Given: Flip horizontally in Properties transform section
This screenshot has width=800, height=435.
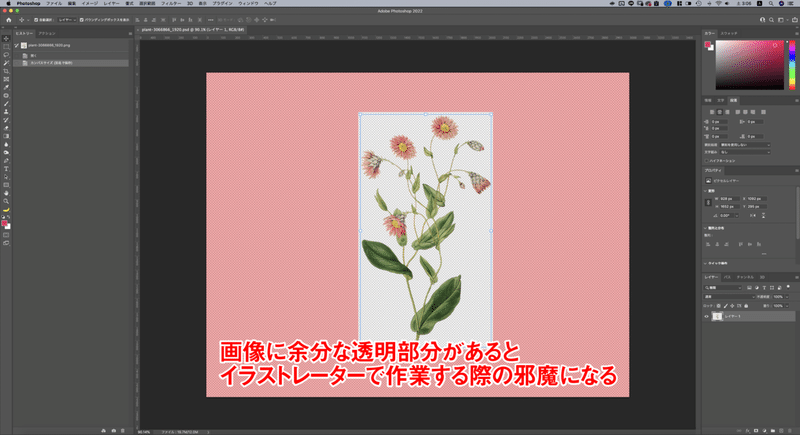Looking at the screenshot, I should point(753,216).
